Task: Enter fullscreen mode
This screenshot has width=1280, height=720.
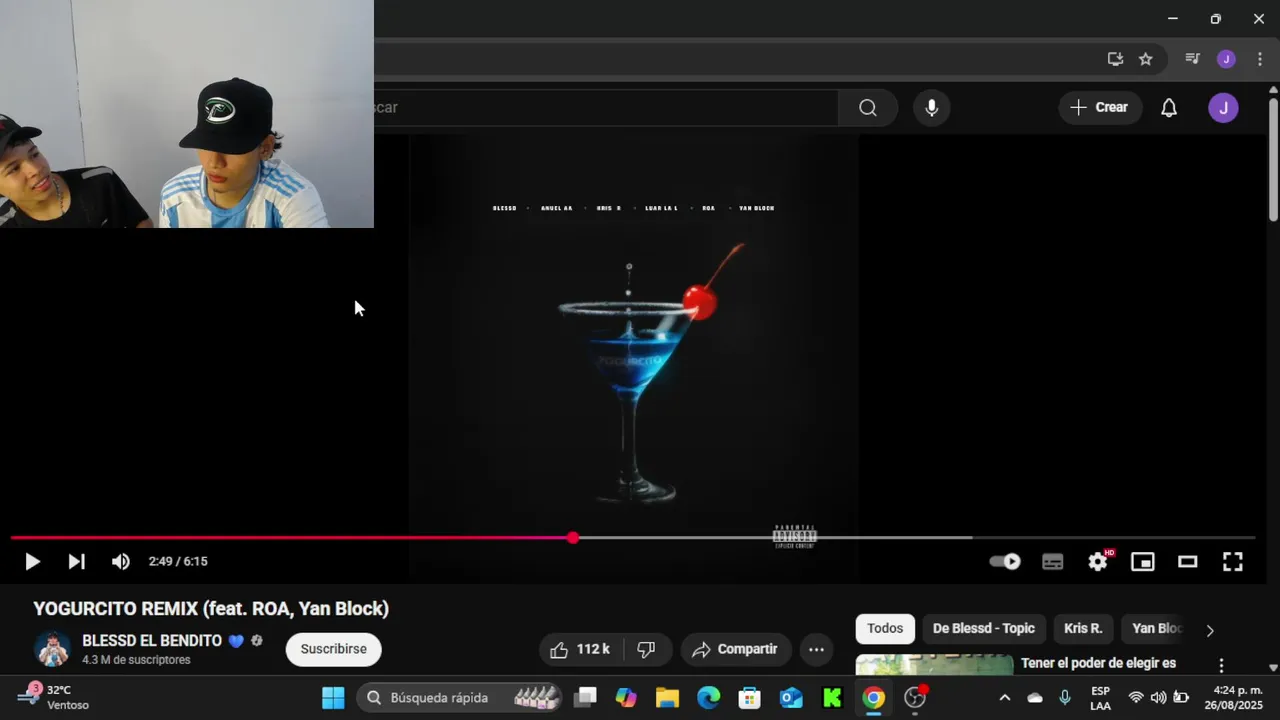Action: (1233, 562)
